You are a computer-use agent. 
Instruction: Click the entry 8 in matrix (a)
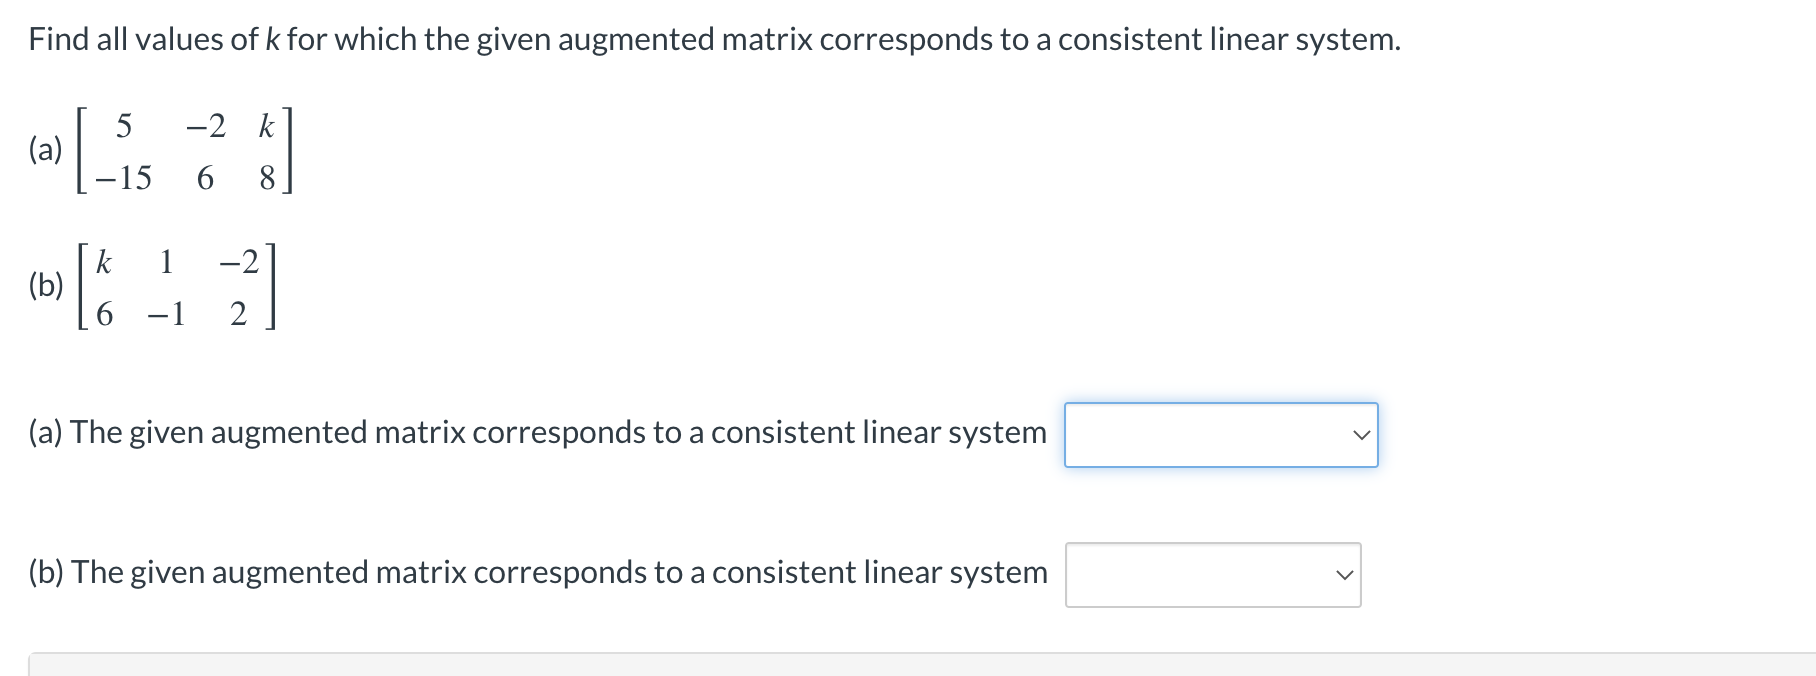(x=267, y=179)
